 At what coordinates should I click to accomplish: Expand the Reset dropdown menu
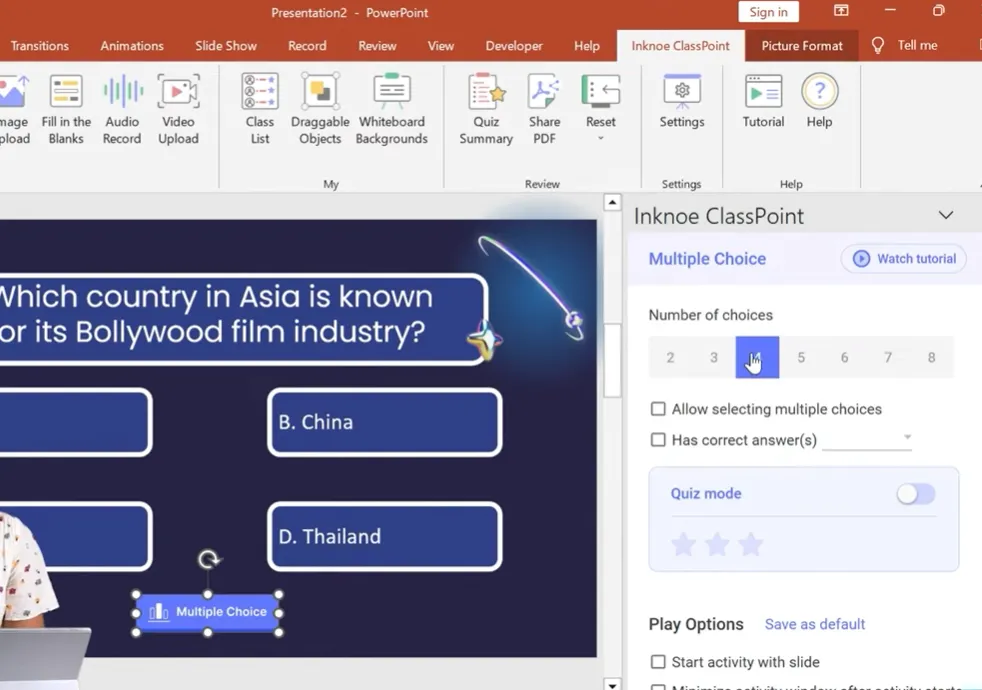pyautogui.click(x=601, y=138)
